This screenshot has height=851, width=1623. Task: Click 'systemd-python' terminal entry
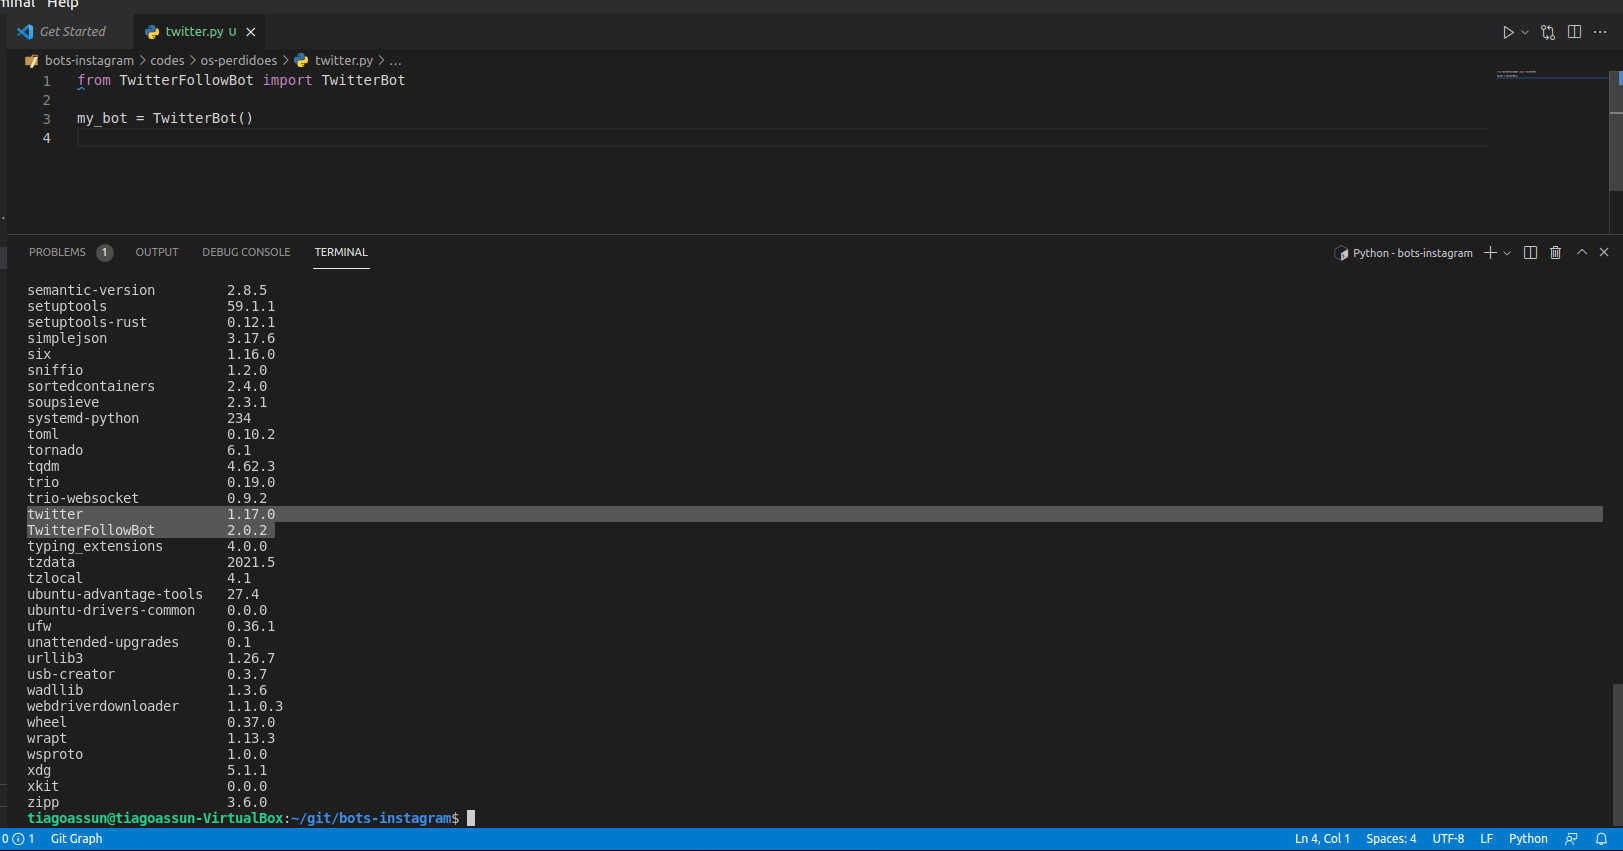click(x=139, y=418)
